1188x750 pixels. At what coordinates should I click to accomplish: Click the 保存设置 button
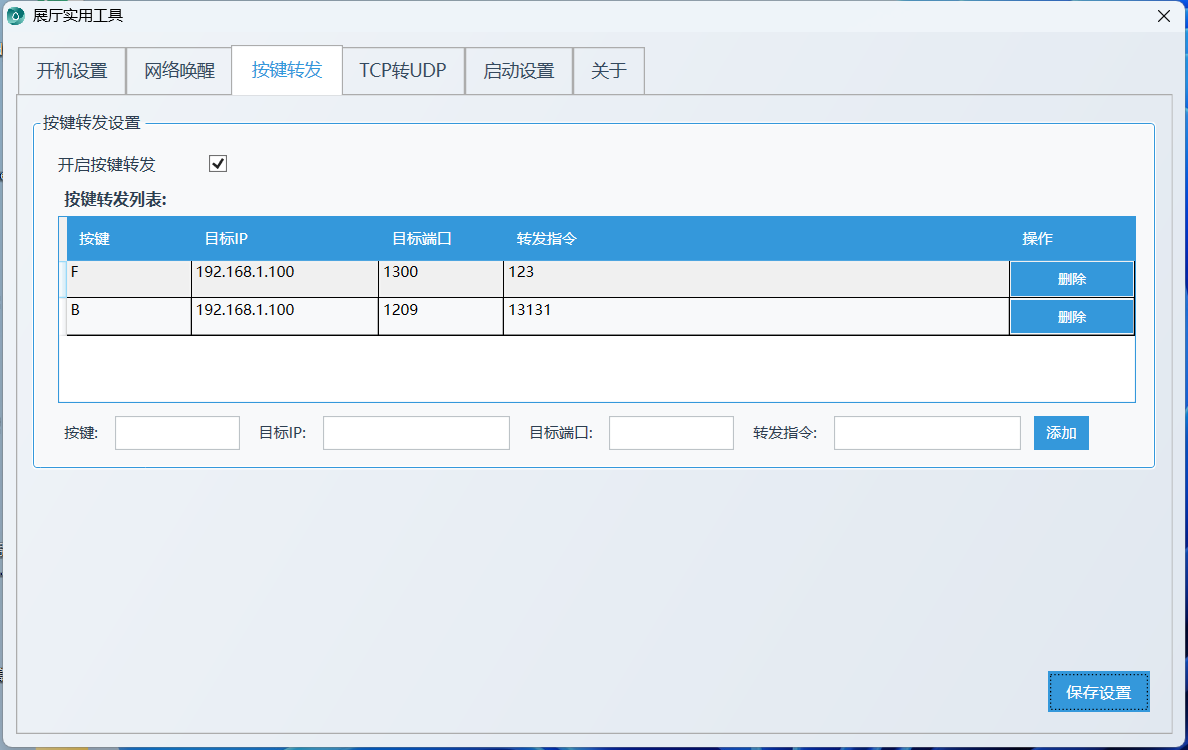point(1098,692)
